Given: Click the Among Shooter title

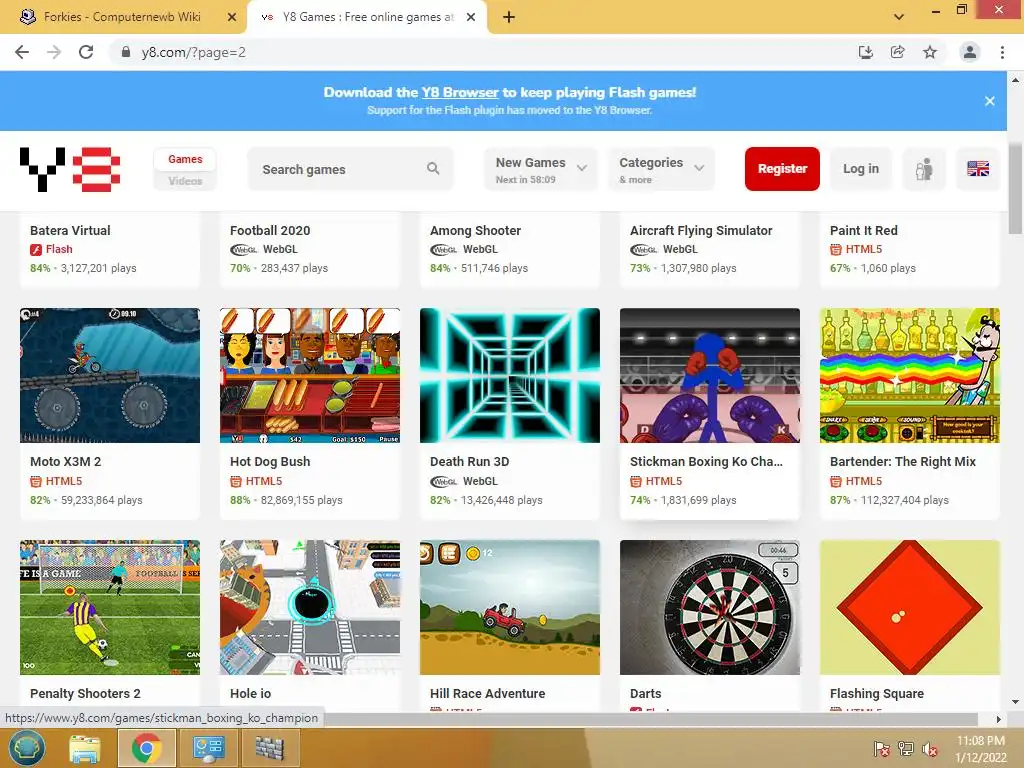Looking at the screenshot, I should pyautogui.click(x=475, y=231).
